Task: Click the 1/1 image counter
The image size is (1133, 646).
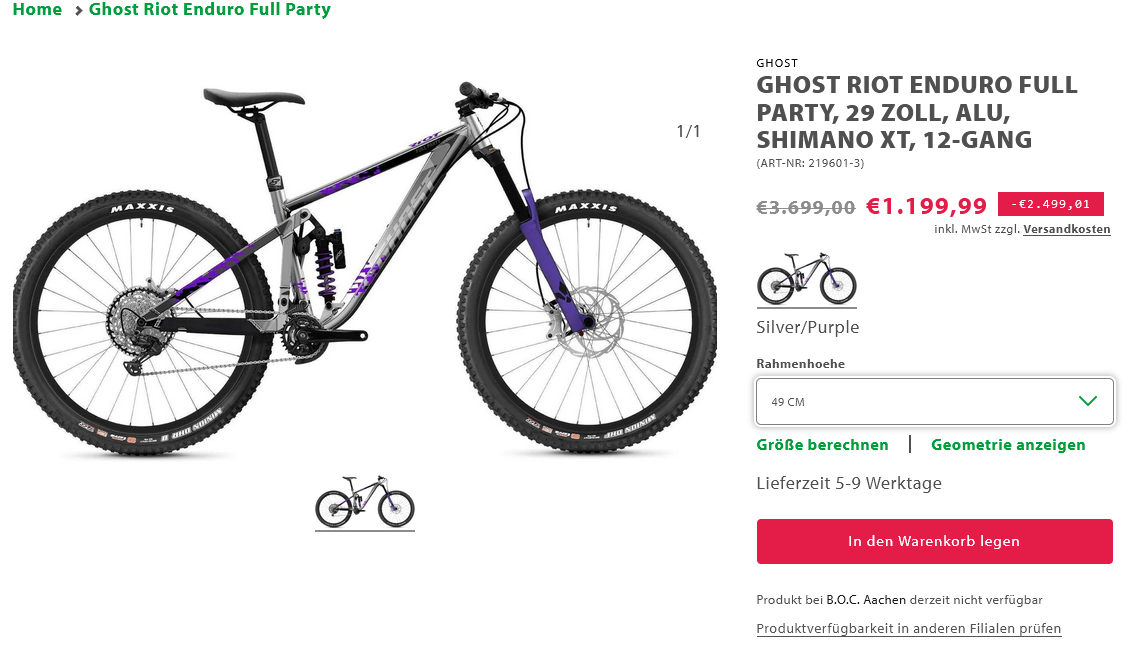Action: (x=688, y=132)
